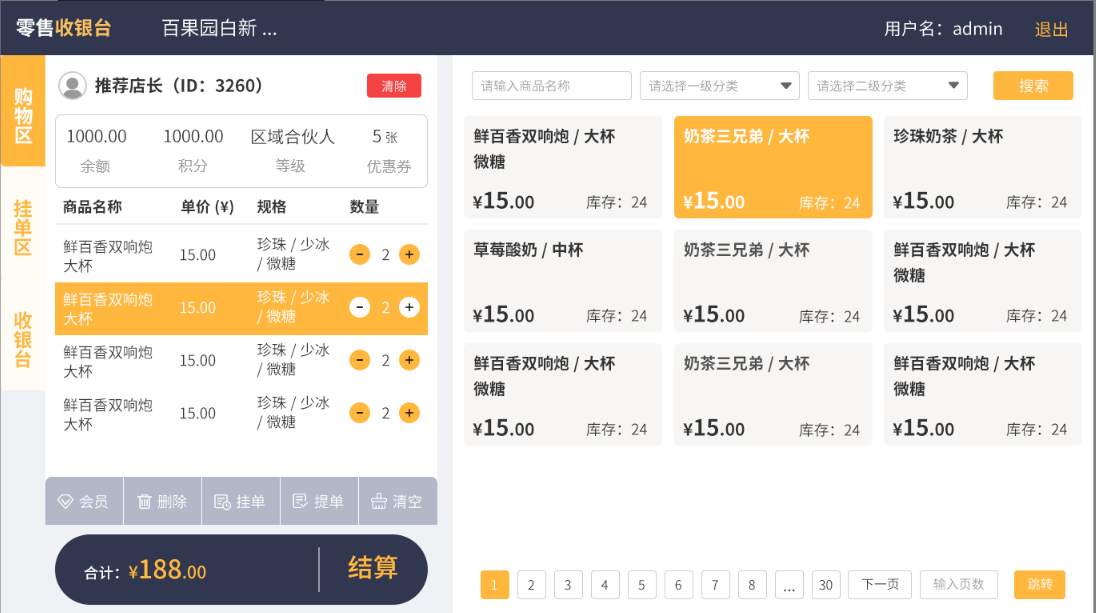The width and height of the screenshot is (1096, 613).
Task: Open the 请选择一级分类 dropdown
Action: tap(719, 86)
